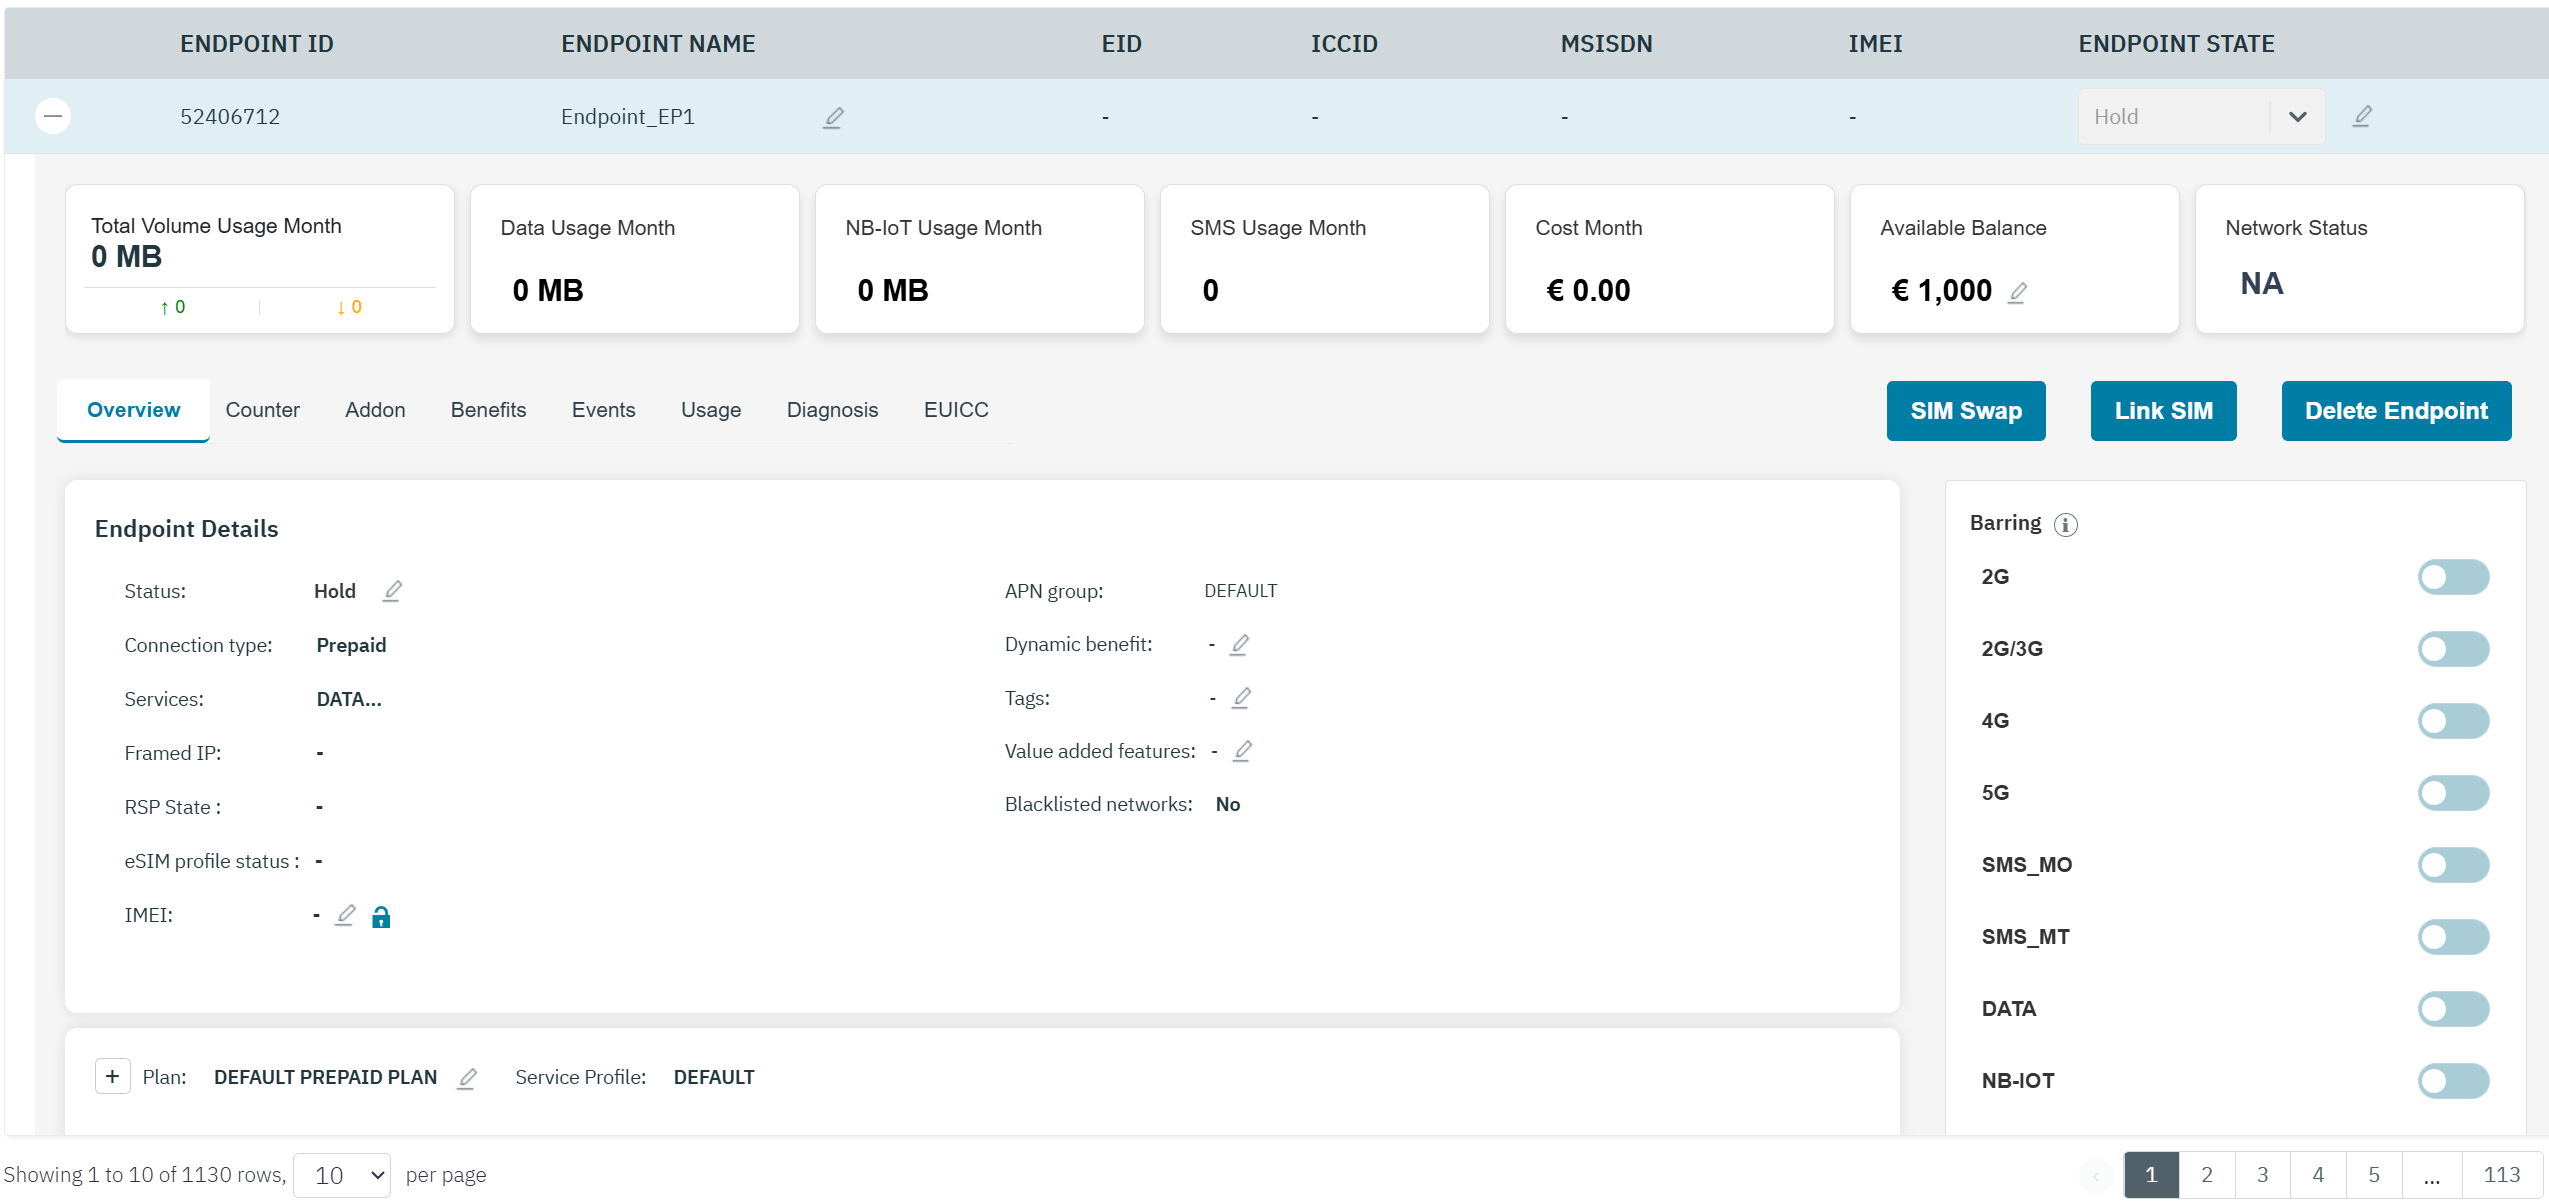Edit the Dynamic benefit pencil icon

point(1239,645)
